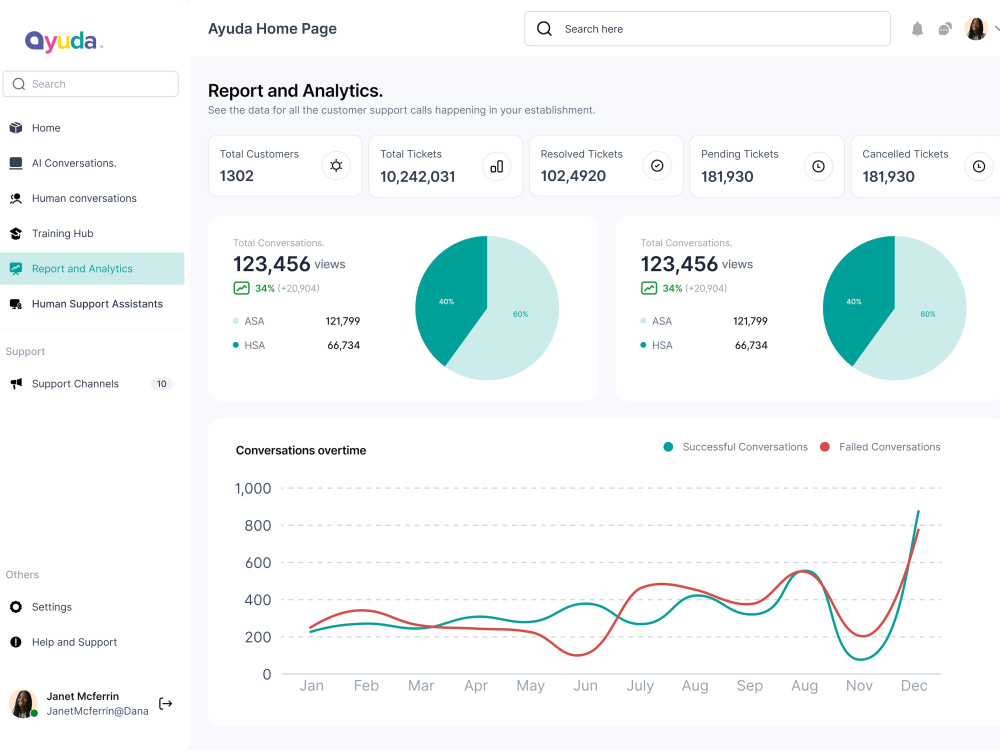This screenshot has height=750, width=1000.
Task: Open Settings in the sidebar
Action: [x=92, y=607]
